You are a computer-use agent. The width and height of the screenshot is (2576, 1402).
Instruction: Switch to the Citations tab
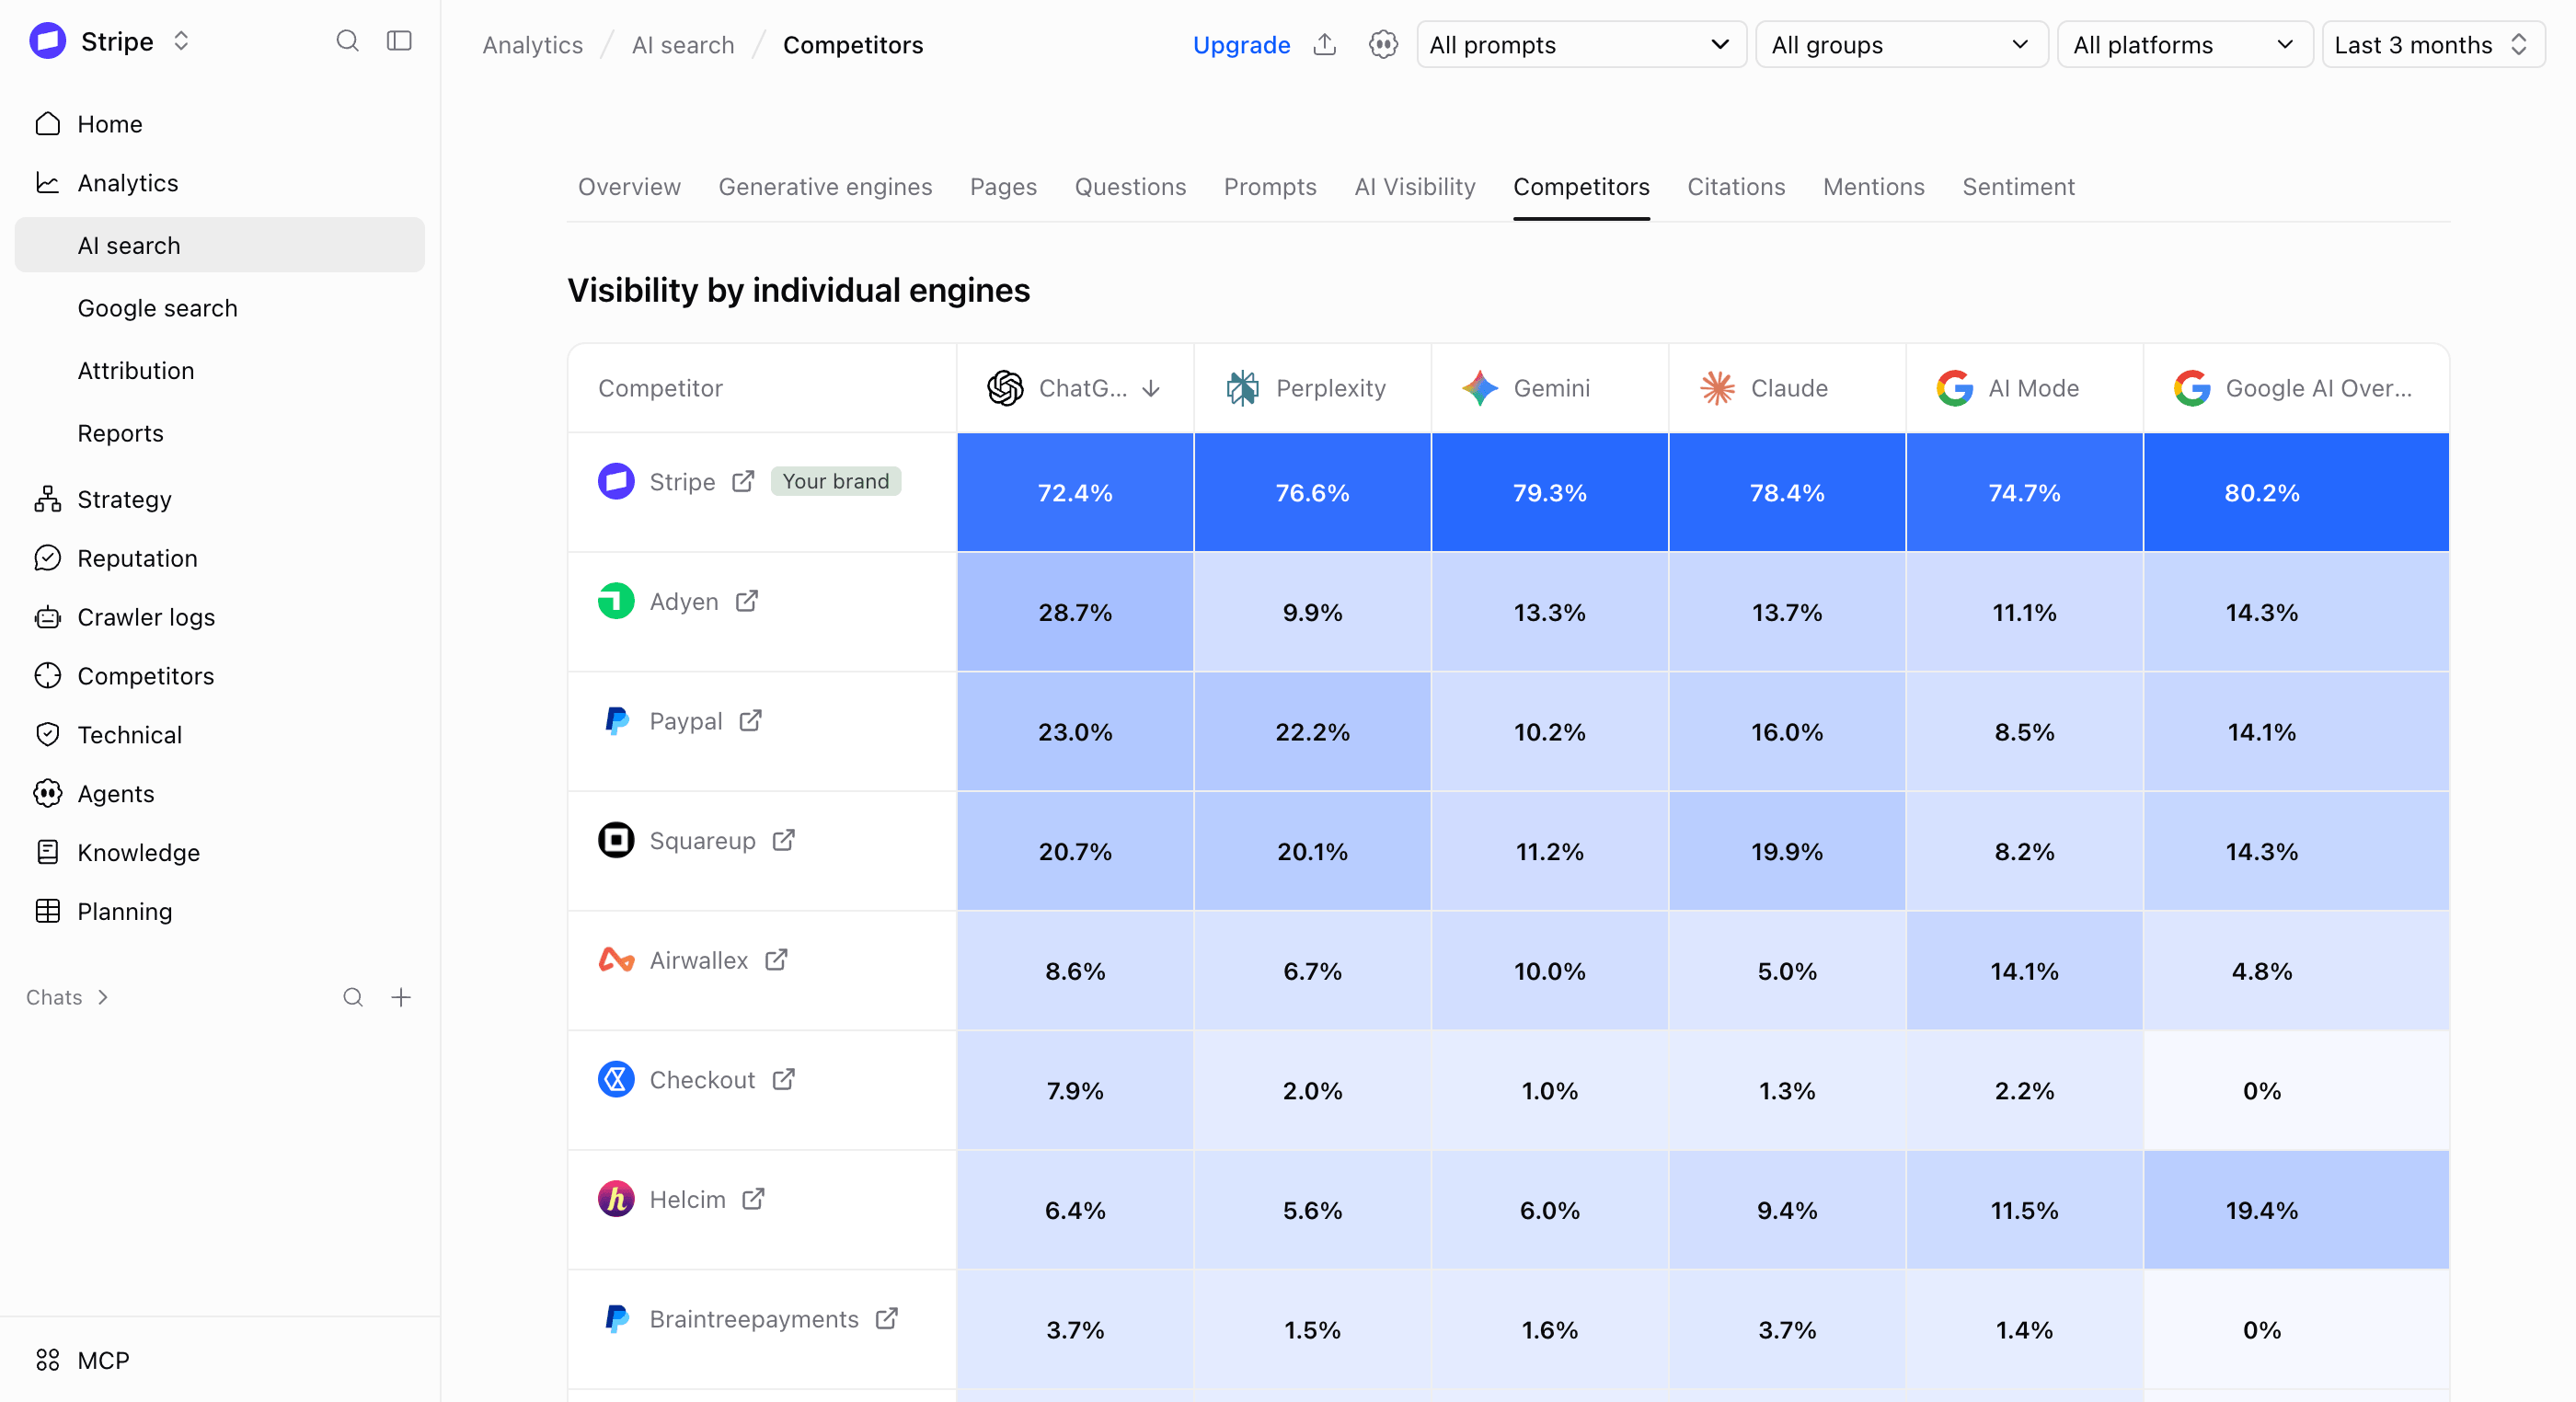[x=1736, y=187]
